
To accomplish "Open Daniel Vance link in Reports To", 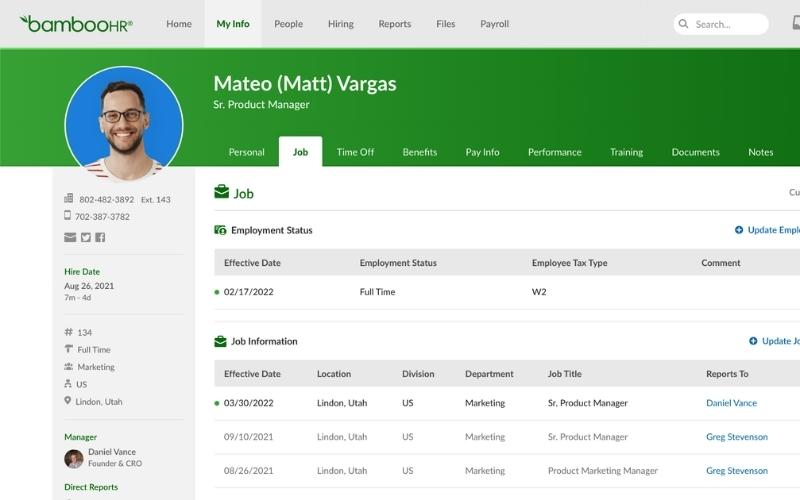I will (x=731, y=403).
